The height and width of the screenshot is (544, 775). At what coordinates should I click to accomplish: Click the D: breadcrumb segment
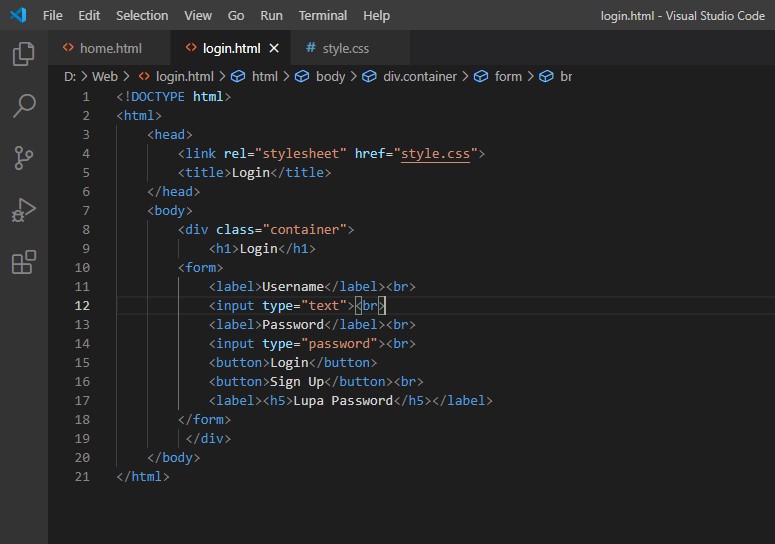(x=70, y=77)
